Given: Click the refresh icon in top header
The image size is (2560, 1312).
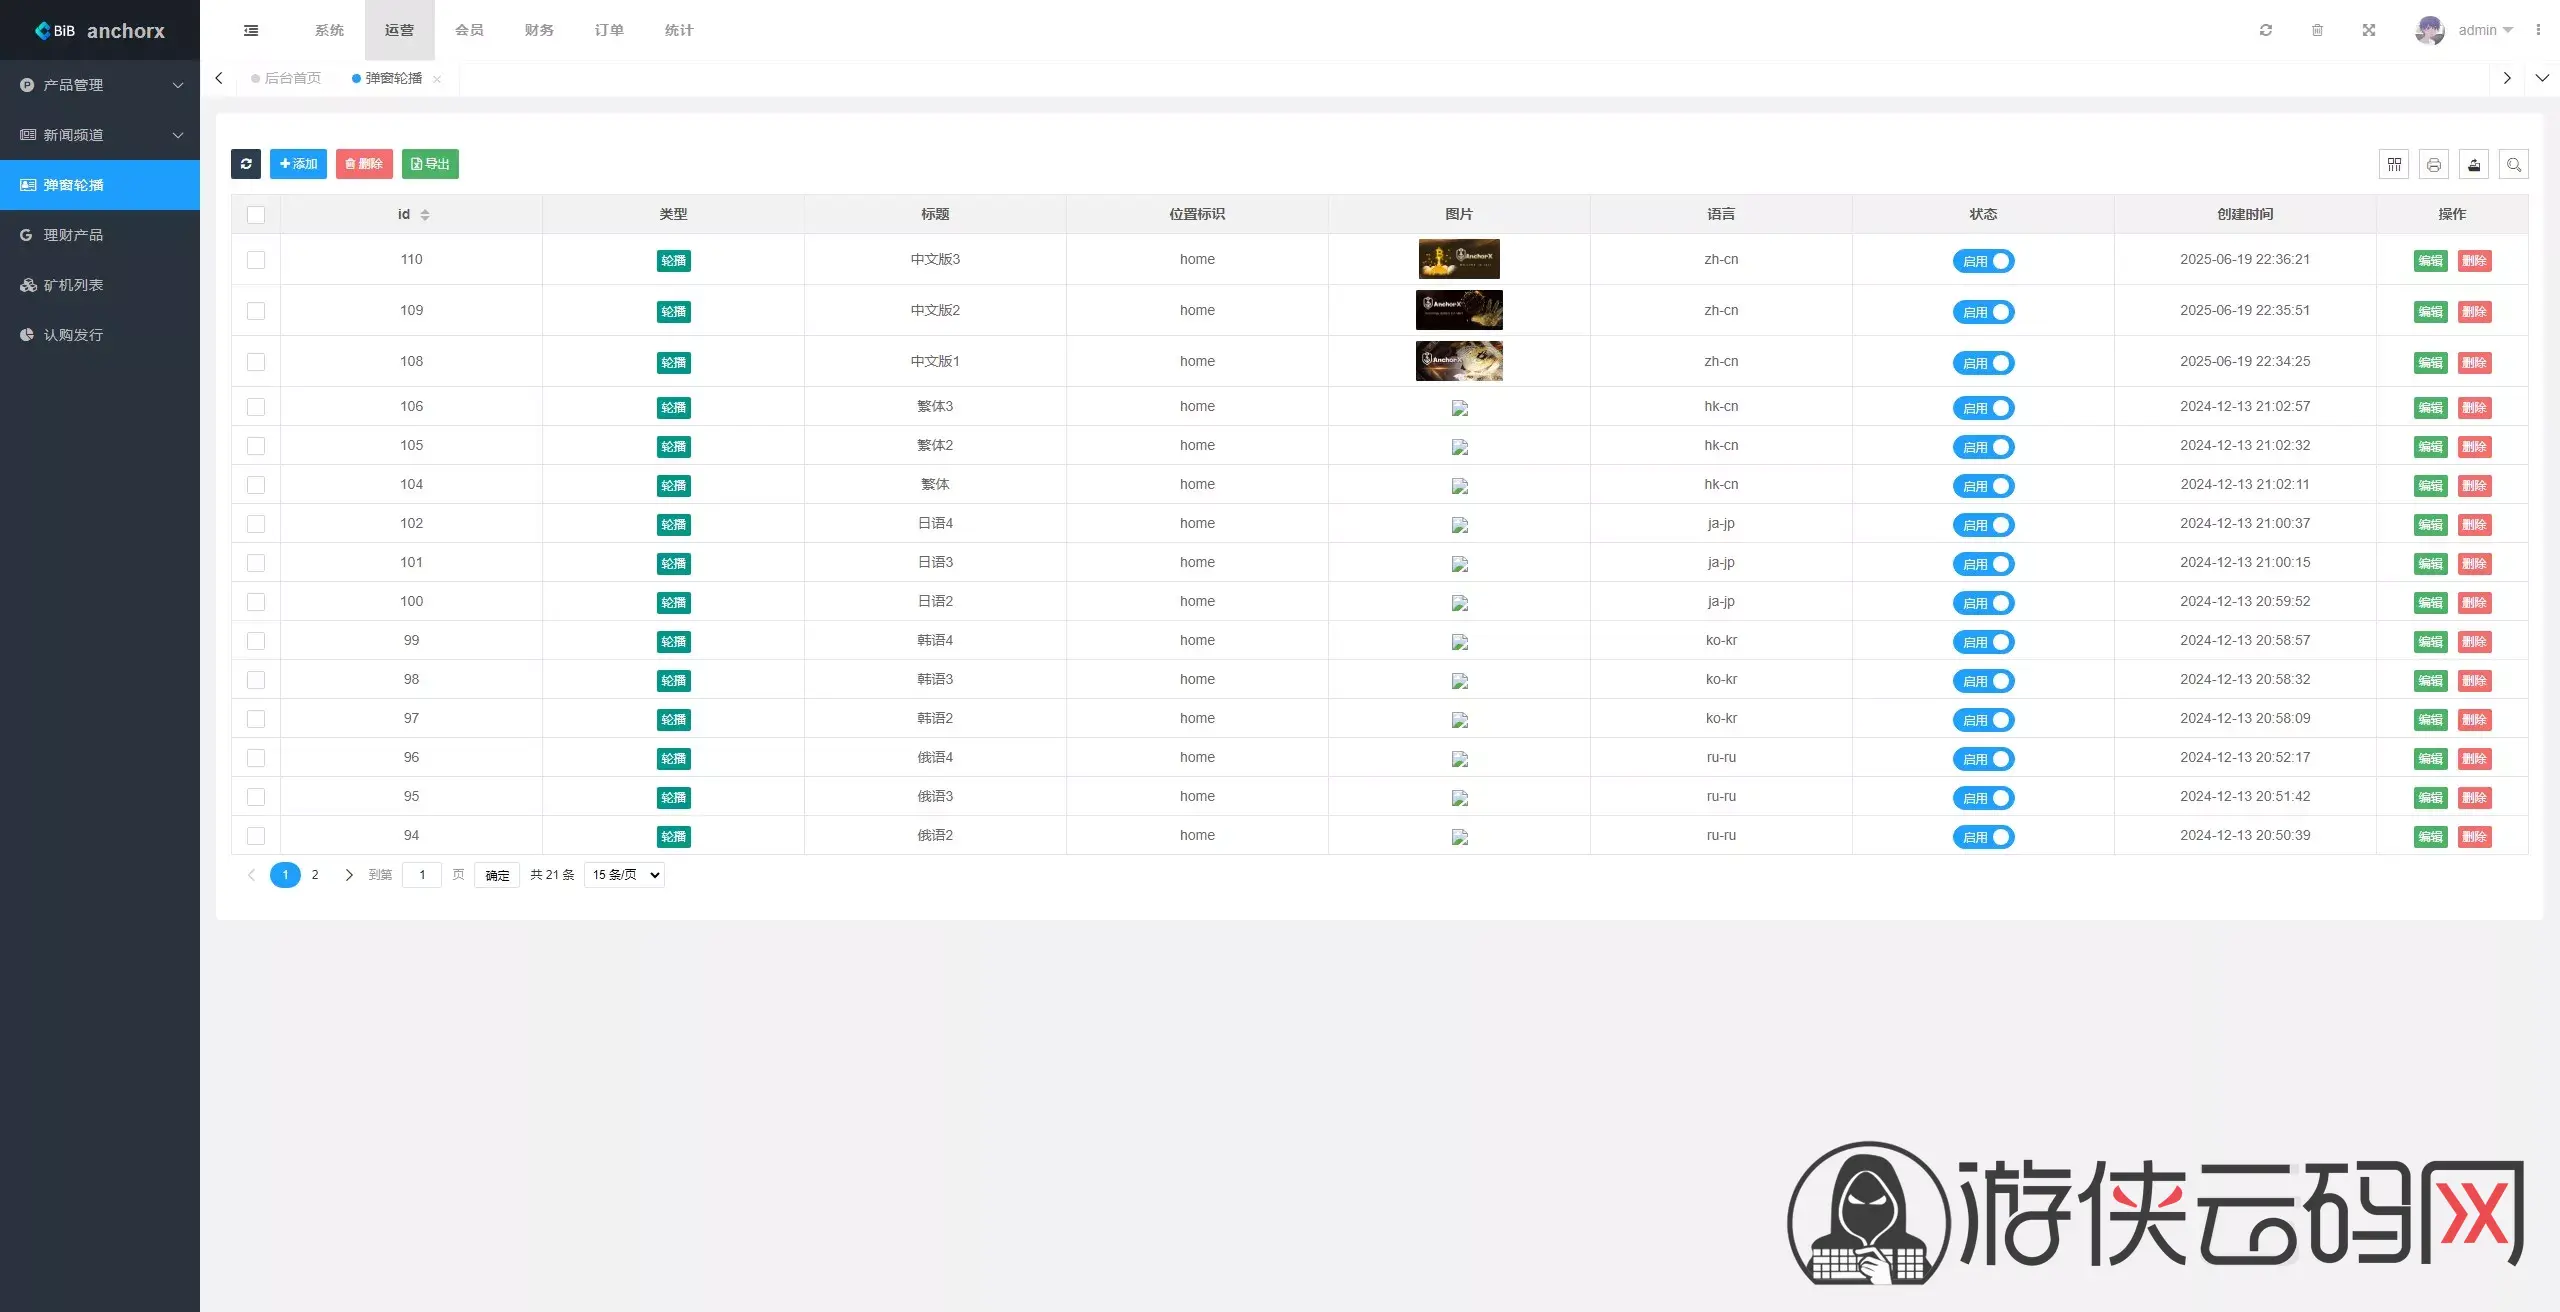Looking at the screenshot, I should point(2266,30).
